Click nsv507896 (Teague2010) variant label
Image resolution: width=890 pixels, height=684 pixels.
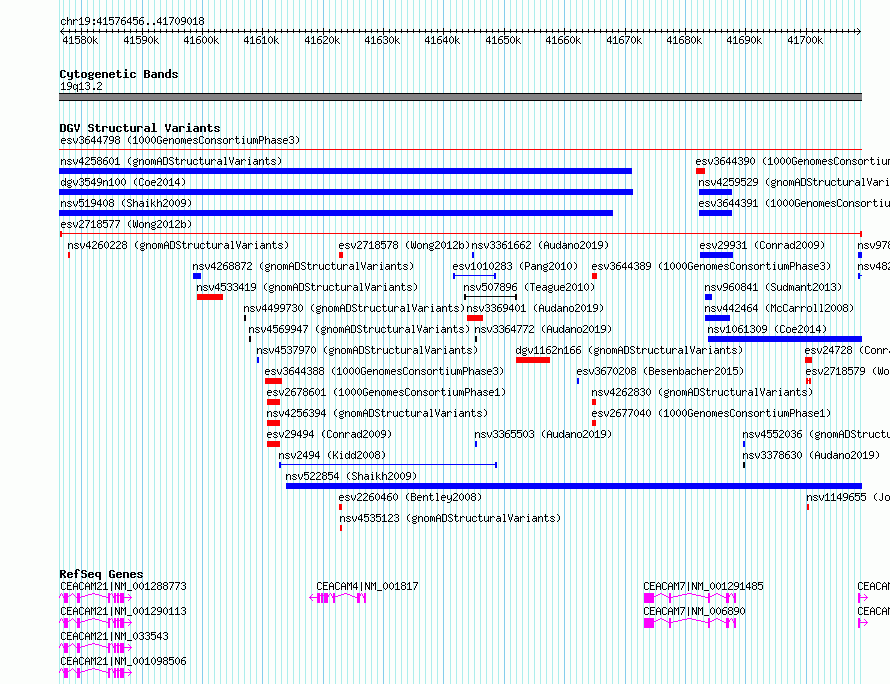tap(529, 287)
